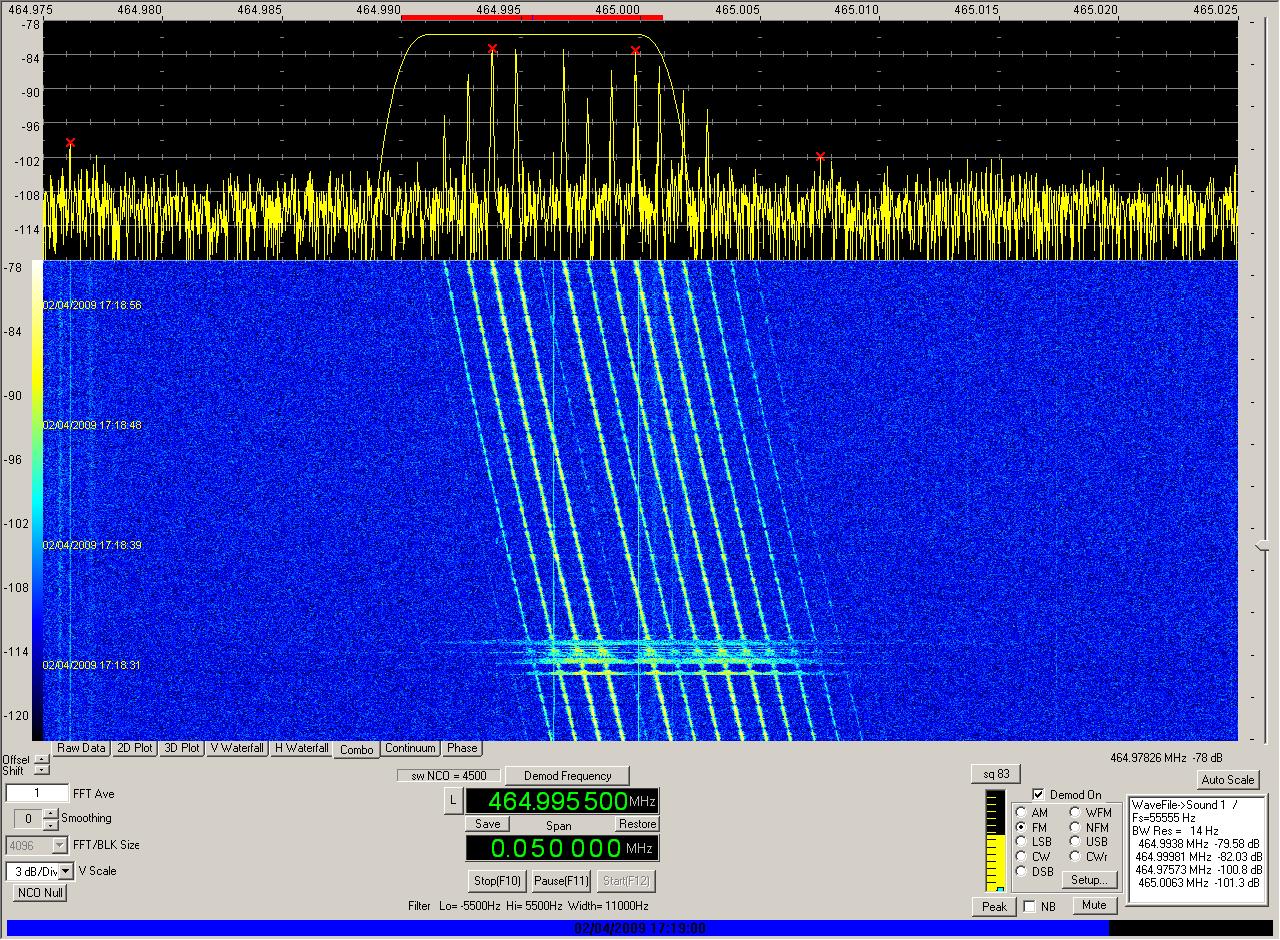Increase the Smoothing value with up arrow

tap(51, 813)
